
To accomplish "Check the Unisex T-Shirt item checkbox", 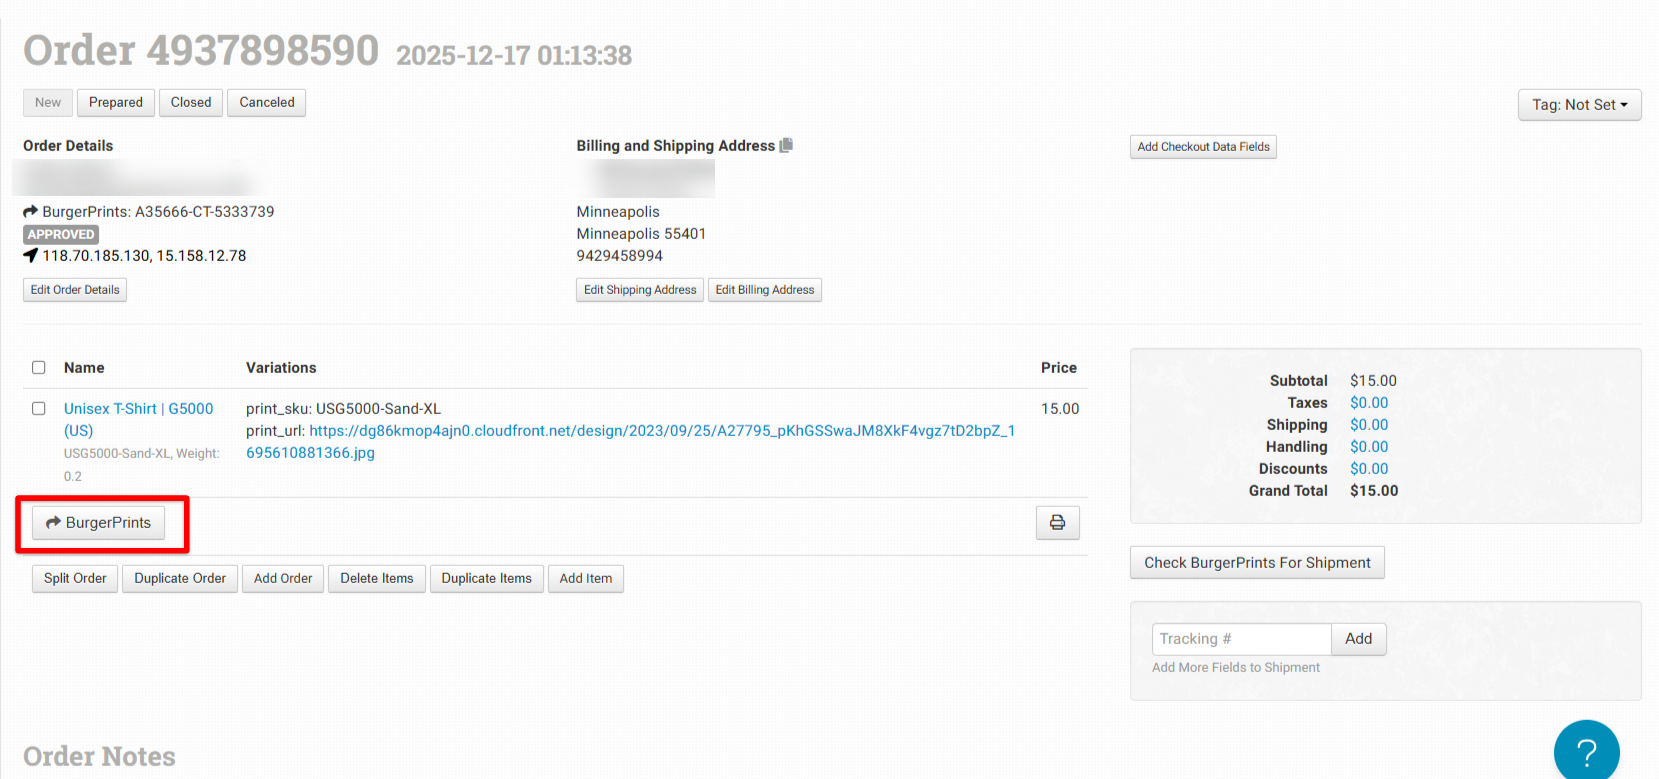I will (x=39, y=409).
